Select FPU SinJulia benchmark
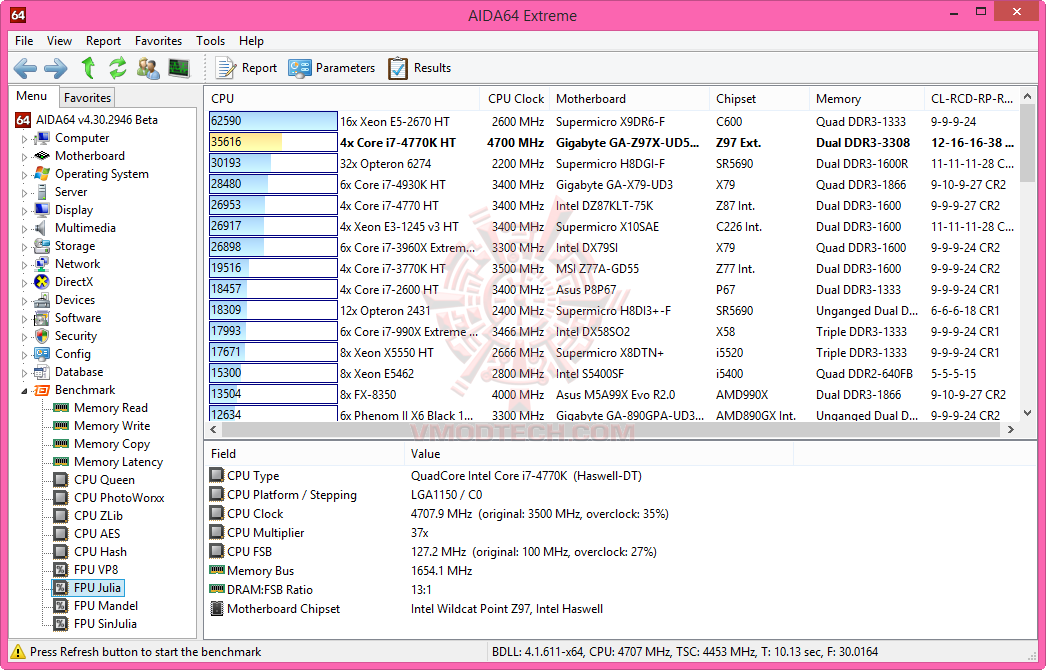The image size is (1046, 670). (105, 624)
